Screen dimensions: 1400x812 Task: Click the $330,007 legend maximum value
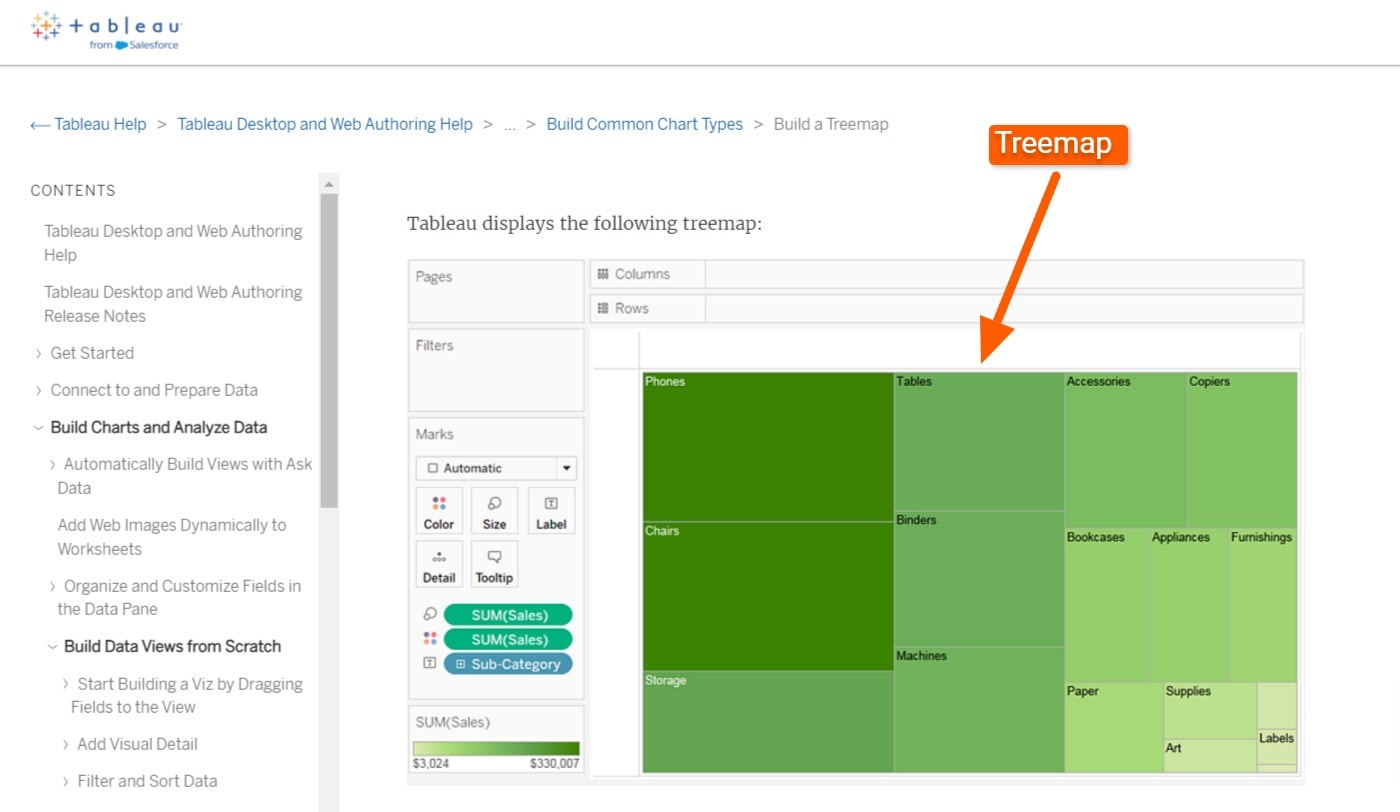(x=554, y=763)
